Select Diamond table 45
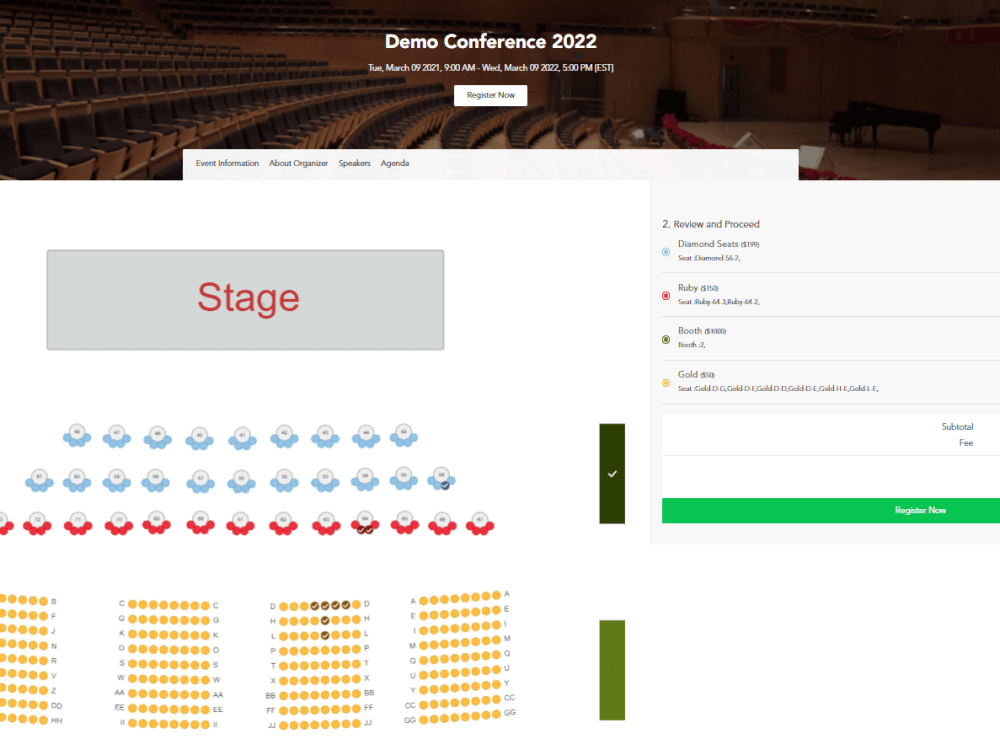Viewport: 1000px width, 750px height. (x=200, y=439)
